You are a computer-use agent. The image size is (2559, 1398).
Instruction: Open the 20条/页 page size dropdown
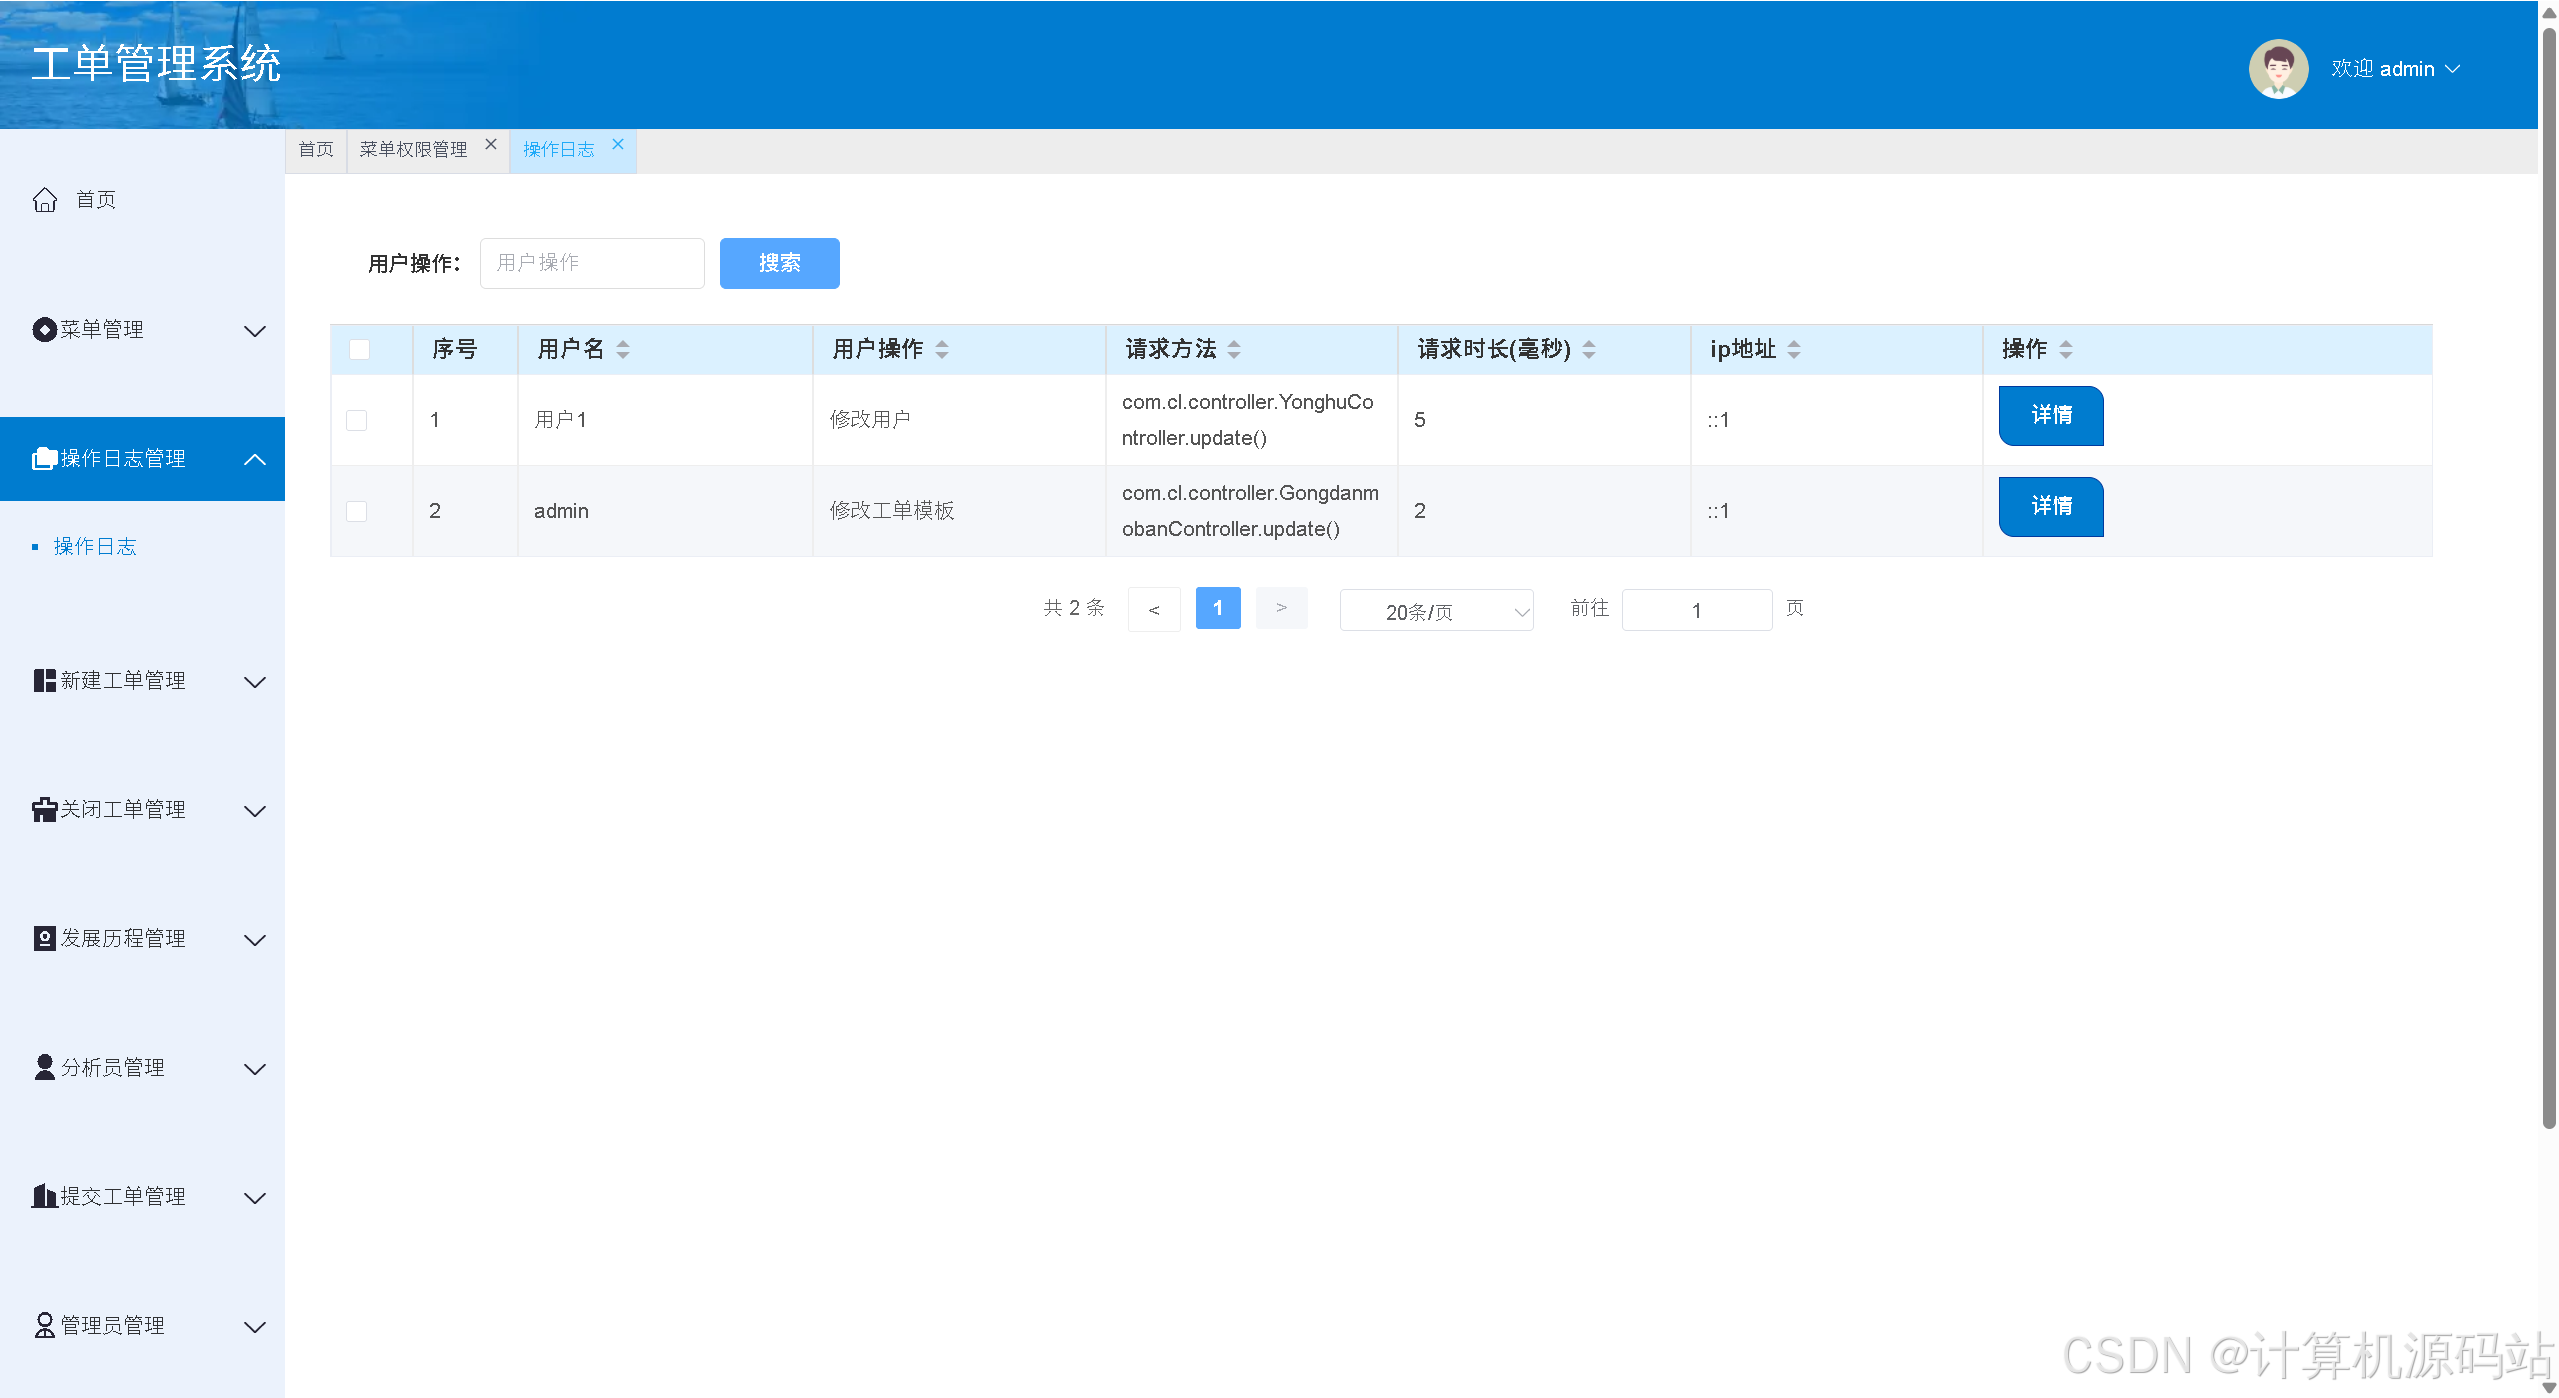pos(1436,611)
